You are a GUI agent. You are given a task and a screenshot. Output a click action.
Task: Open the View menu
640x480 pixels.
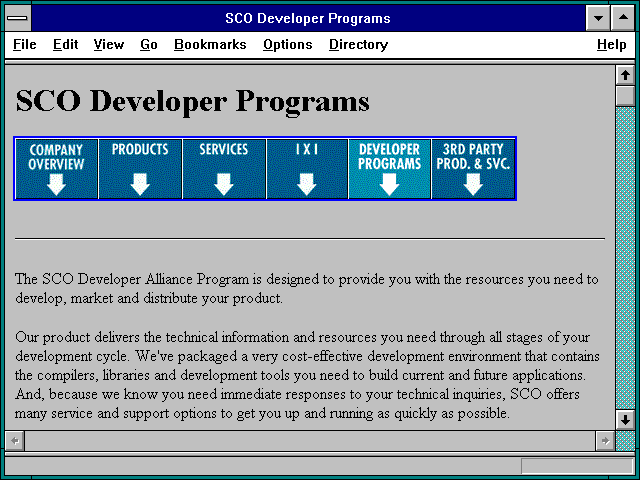[x=109, y=44]
